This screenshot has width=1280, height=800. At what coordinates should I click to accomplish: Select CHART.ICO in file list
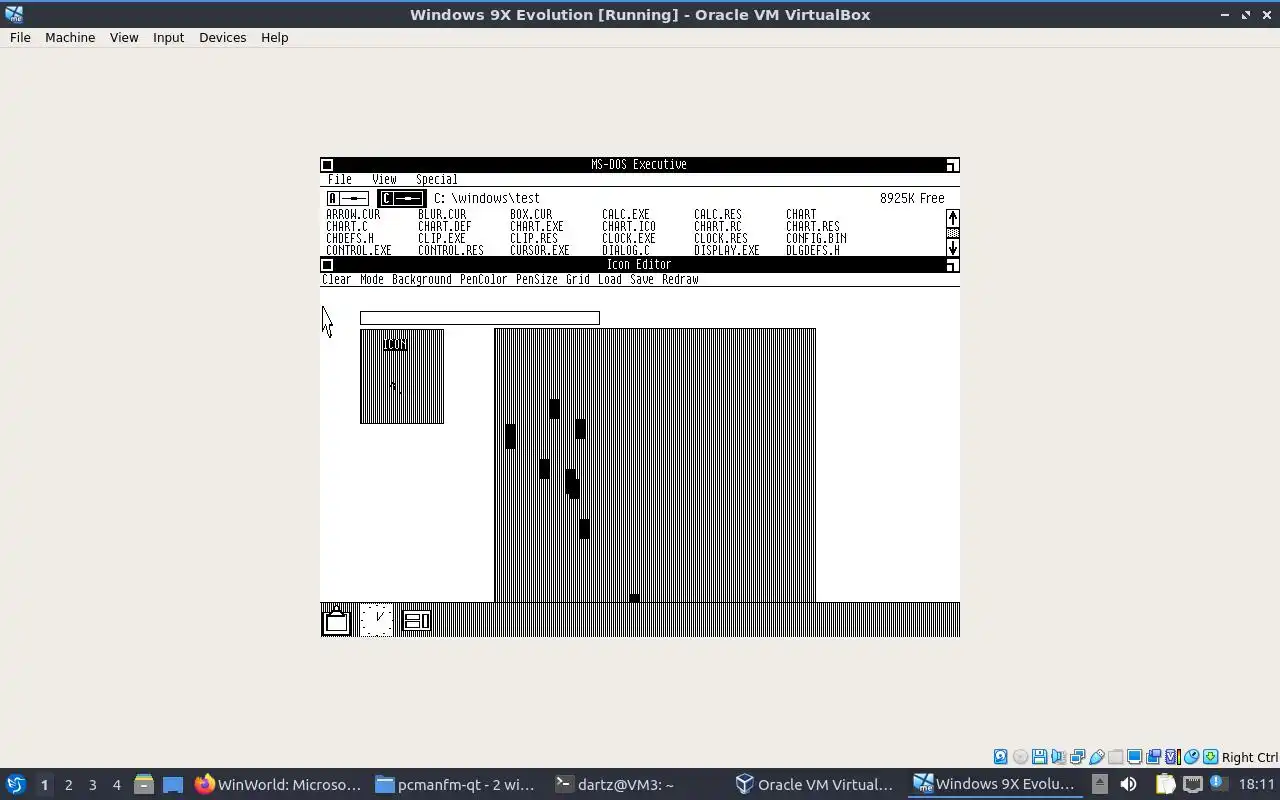(x=629, y=226)
